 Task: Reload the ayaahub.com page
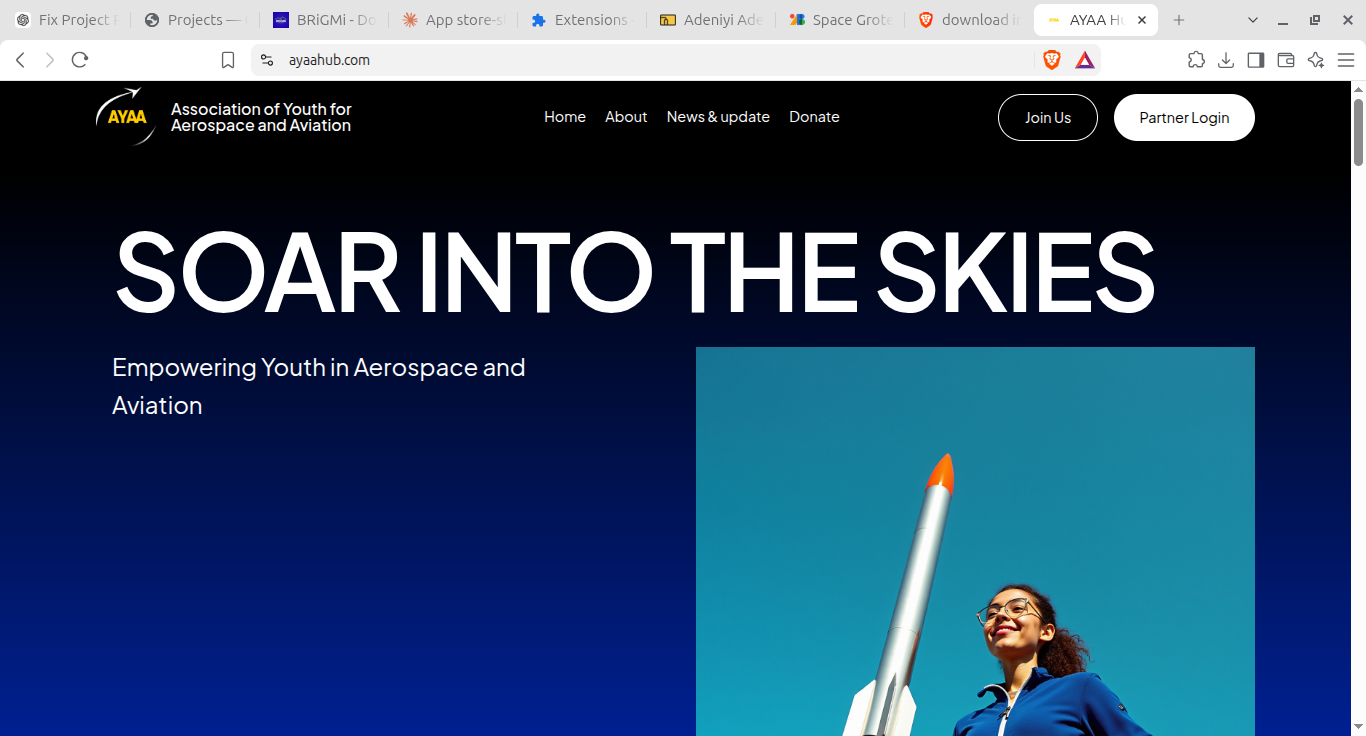pos(80,60)
